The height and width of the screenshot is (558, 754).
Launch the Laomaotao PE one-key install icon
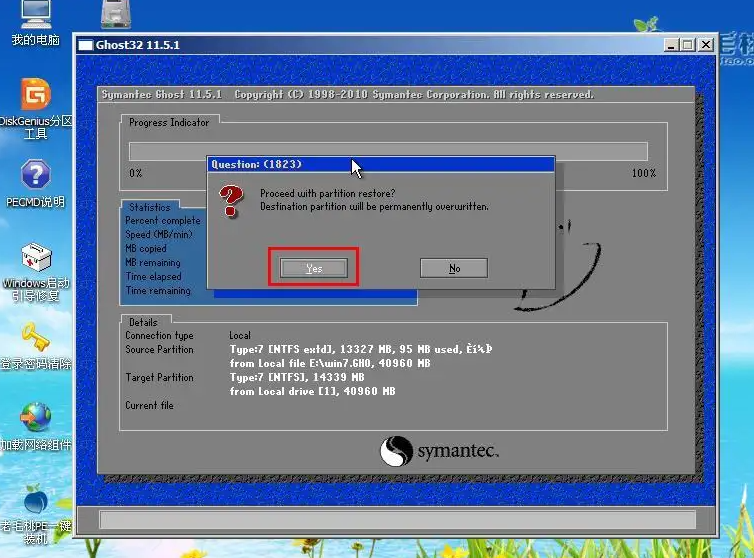[x=36, y=515]
